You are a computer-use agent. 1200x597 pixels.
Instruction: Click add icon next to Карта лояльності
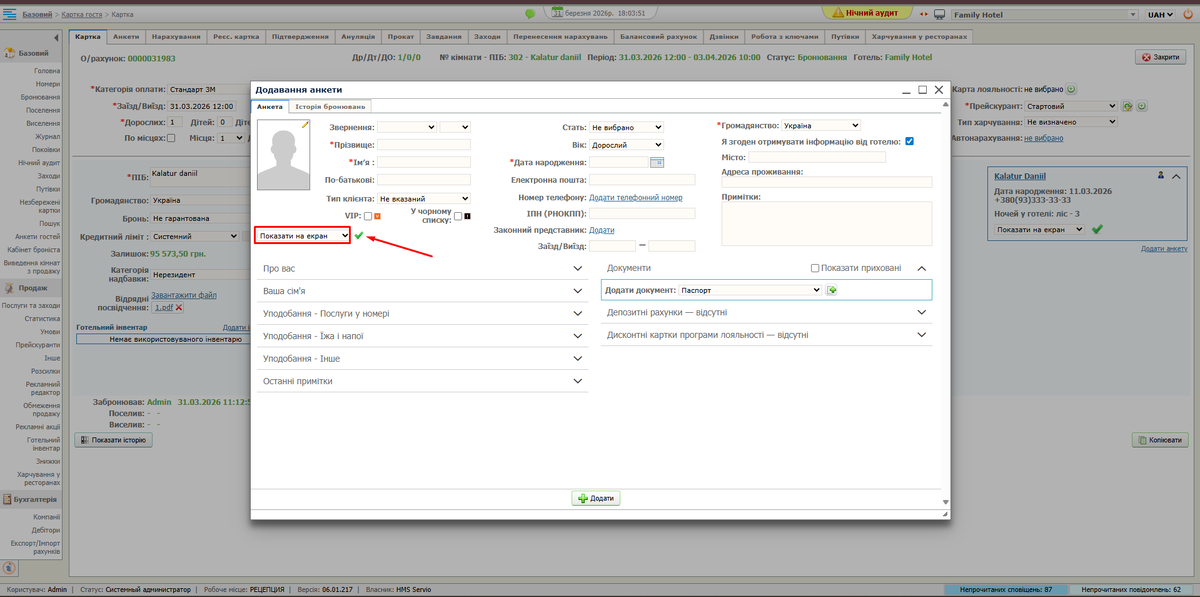pos(1071,89)
